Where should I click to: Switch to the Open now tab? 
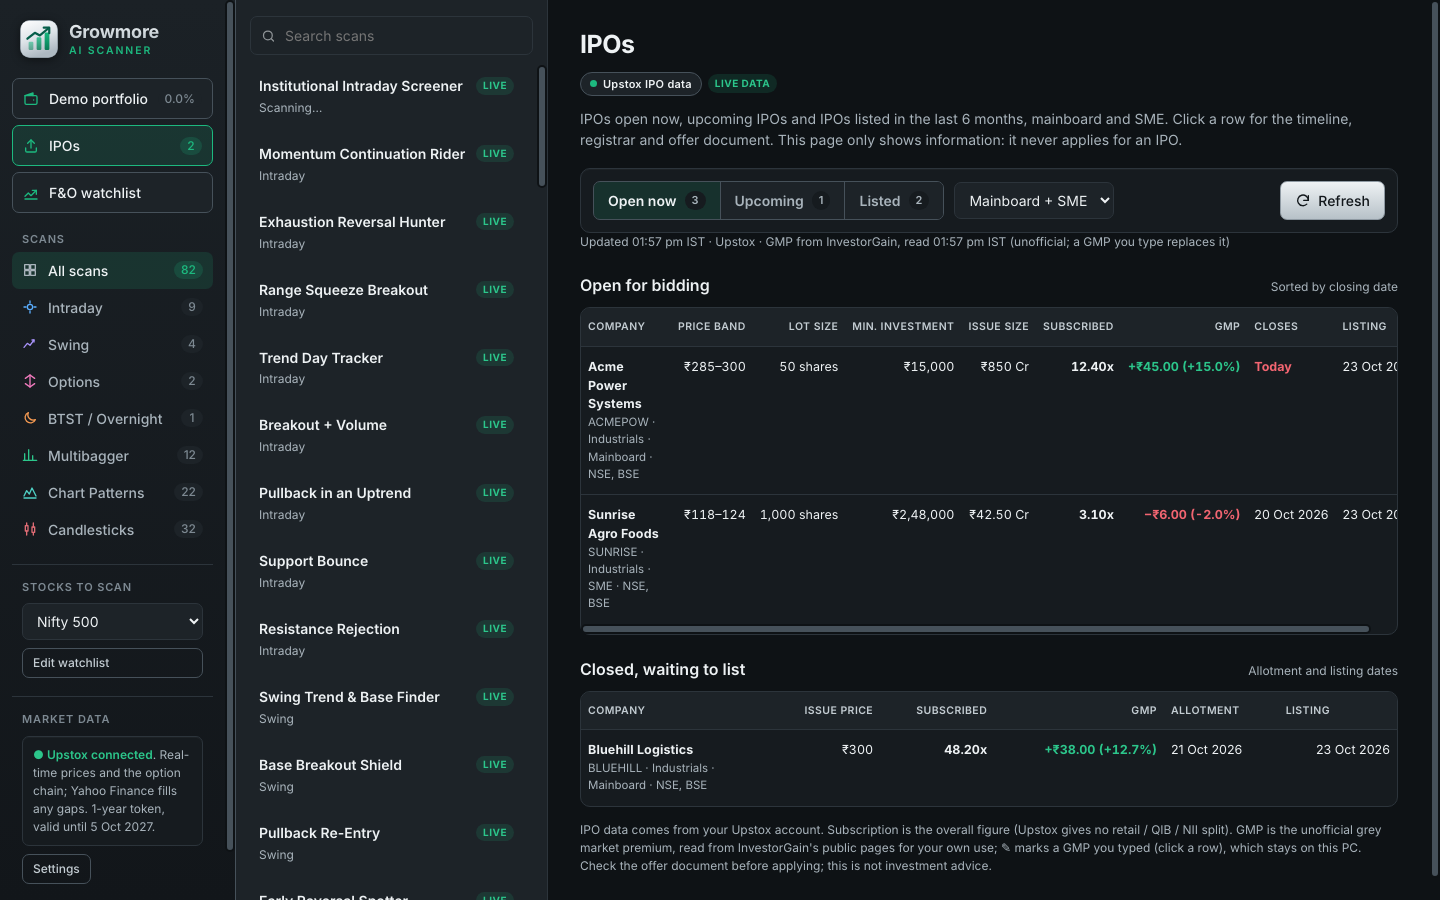point(656,201)
